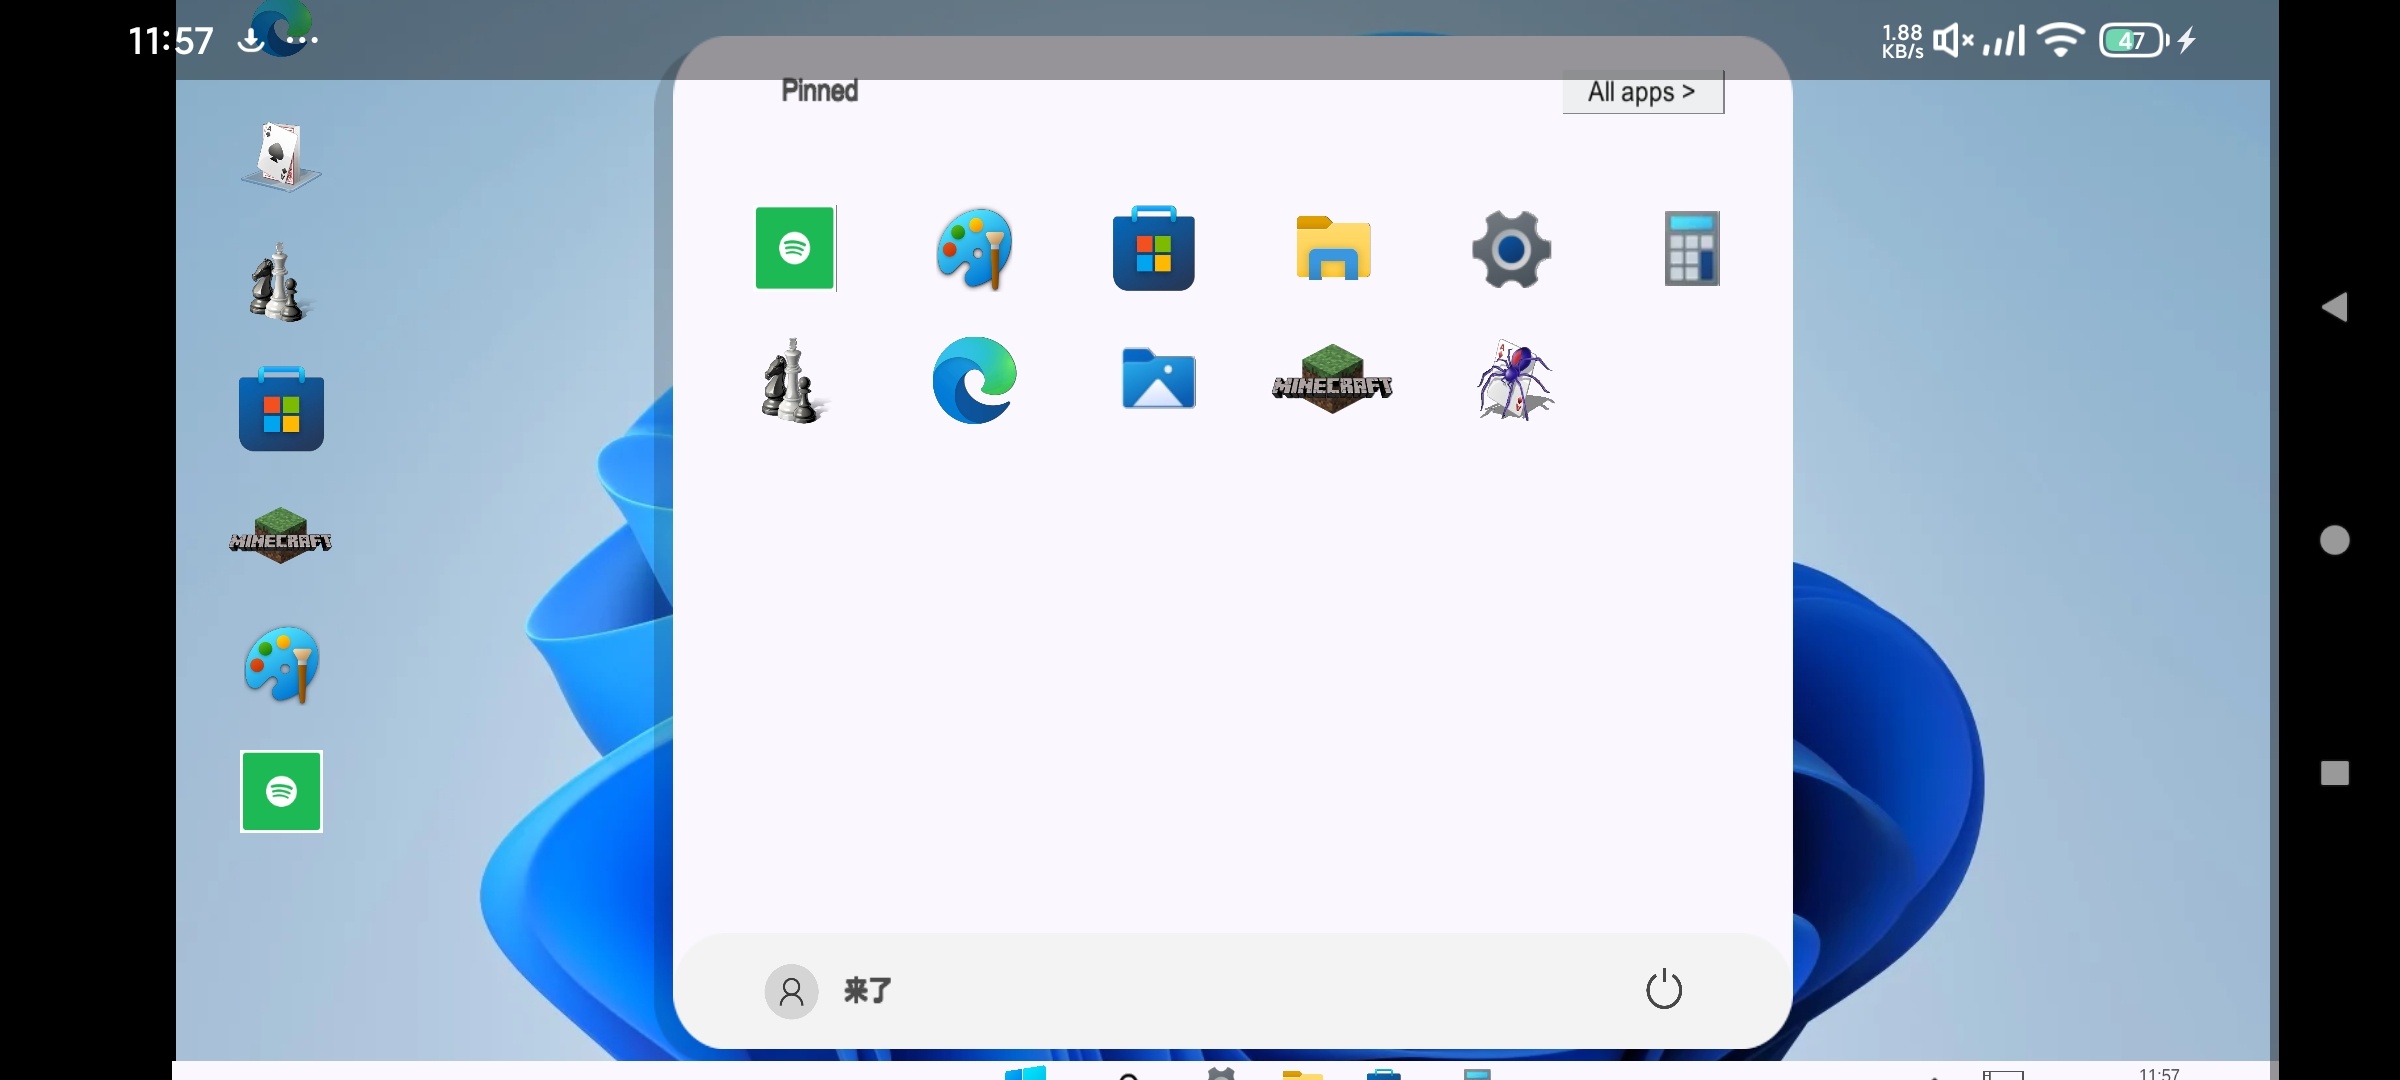
Task: Select the Chess desktop shortcut
Action: [x=279, y=283]
